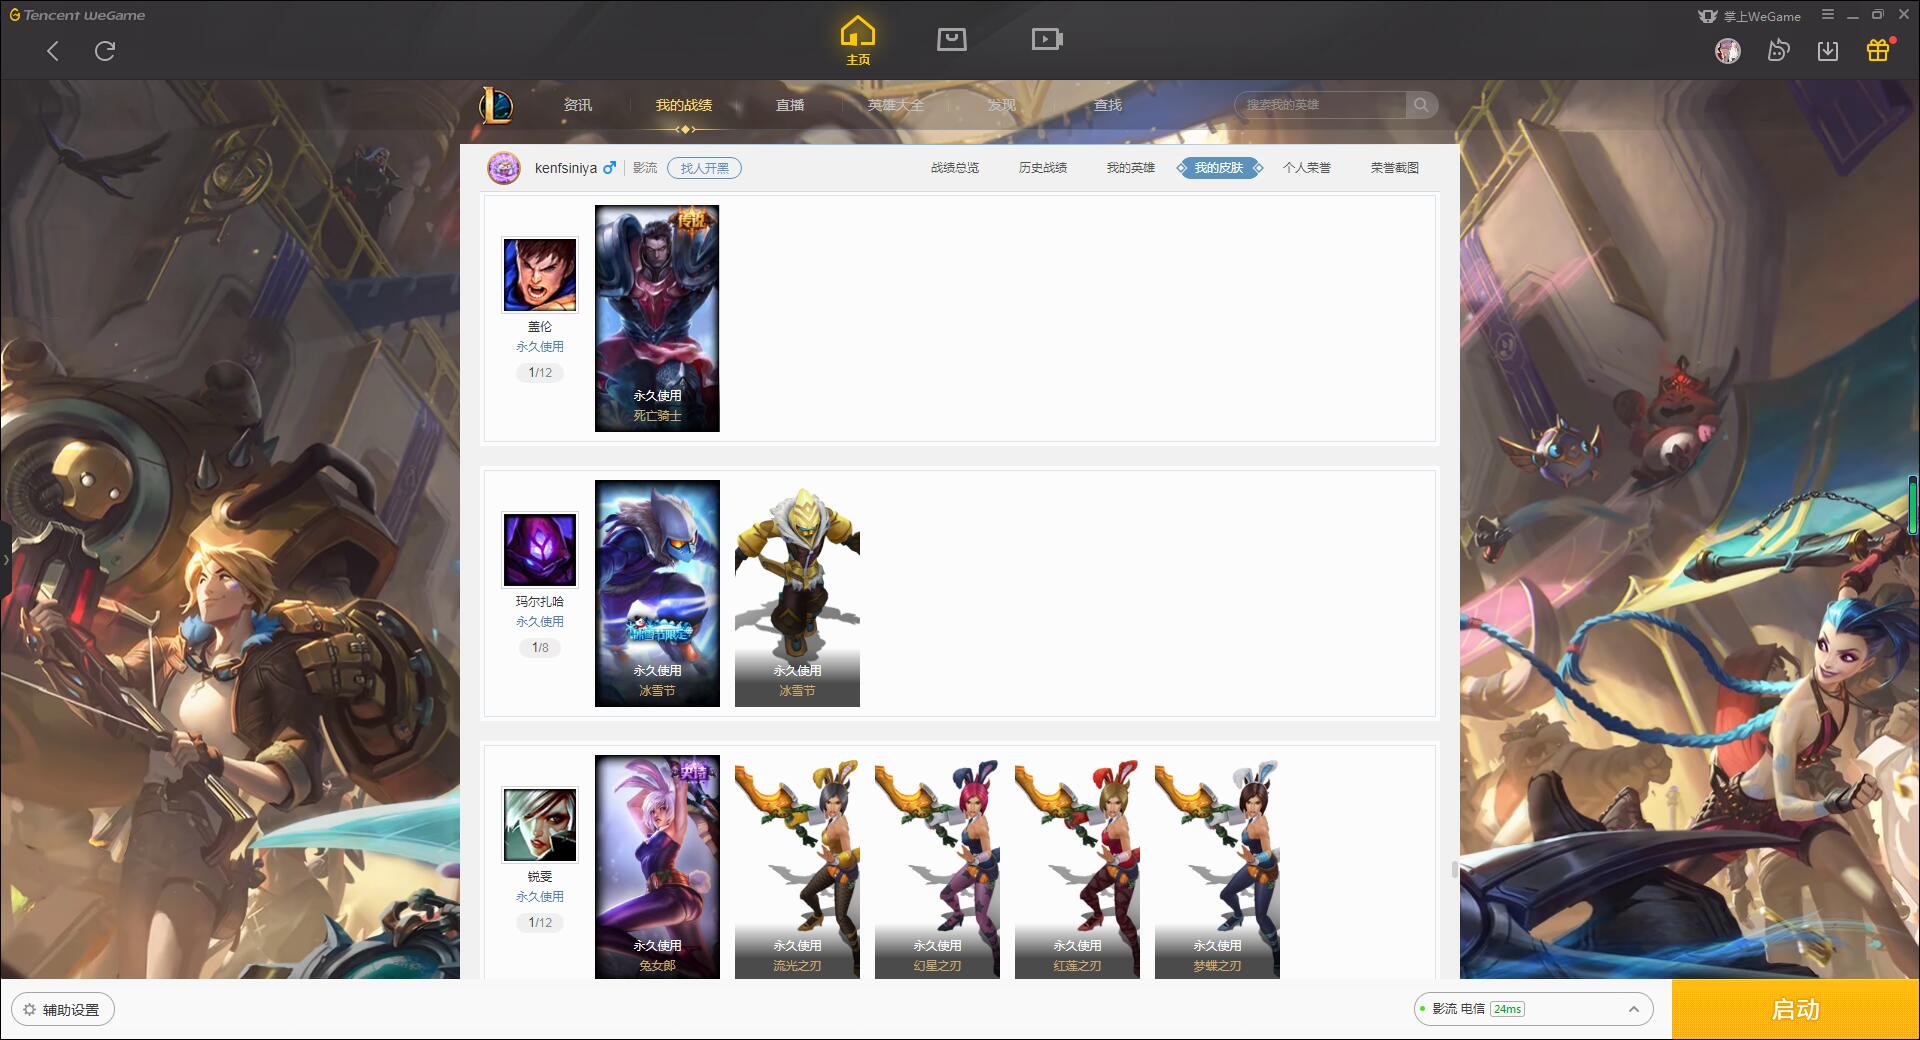Switch to 荣誉截图 sub-tab
Viewport: 1920px width, 1040px height.
(1395, 168)
